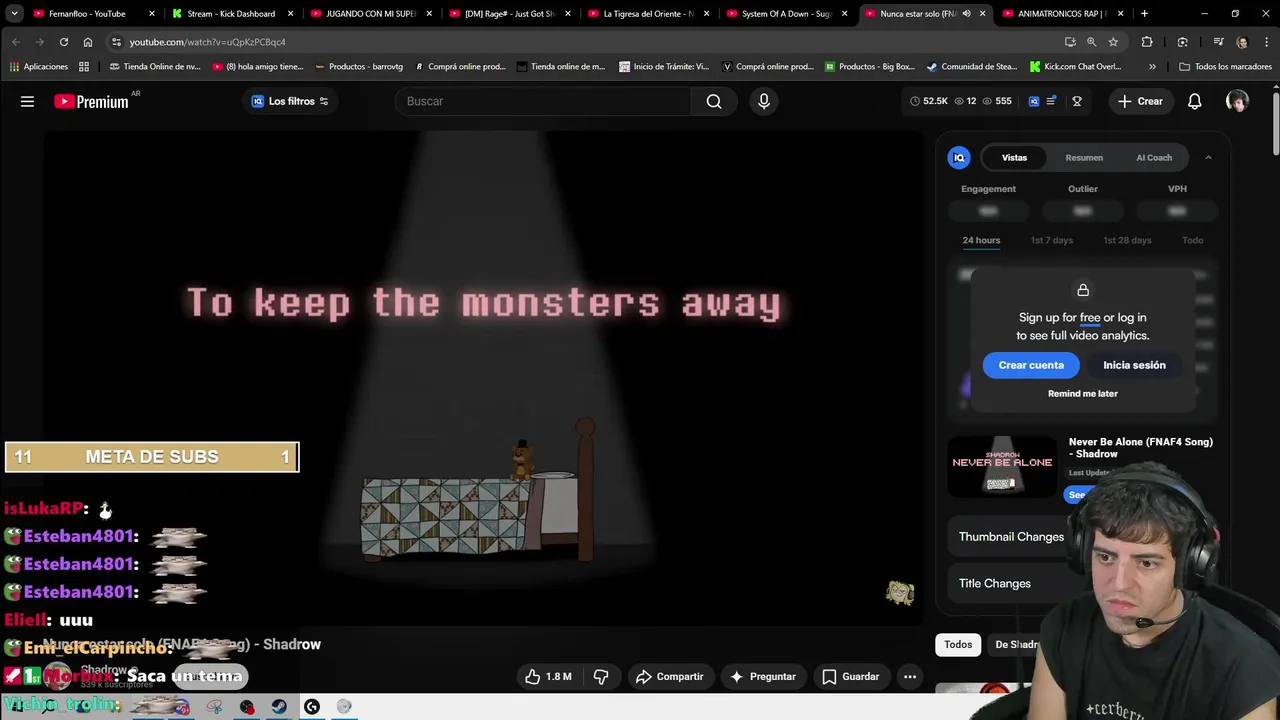Screen dimensions: 1280x720
Task: Click the 52.5K clock stat
Action: pyautogui.click(x=927, y=101)
